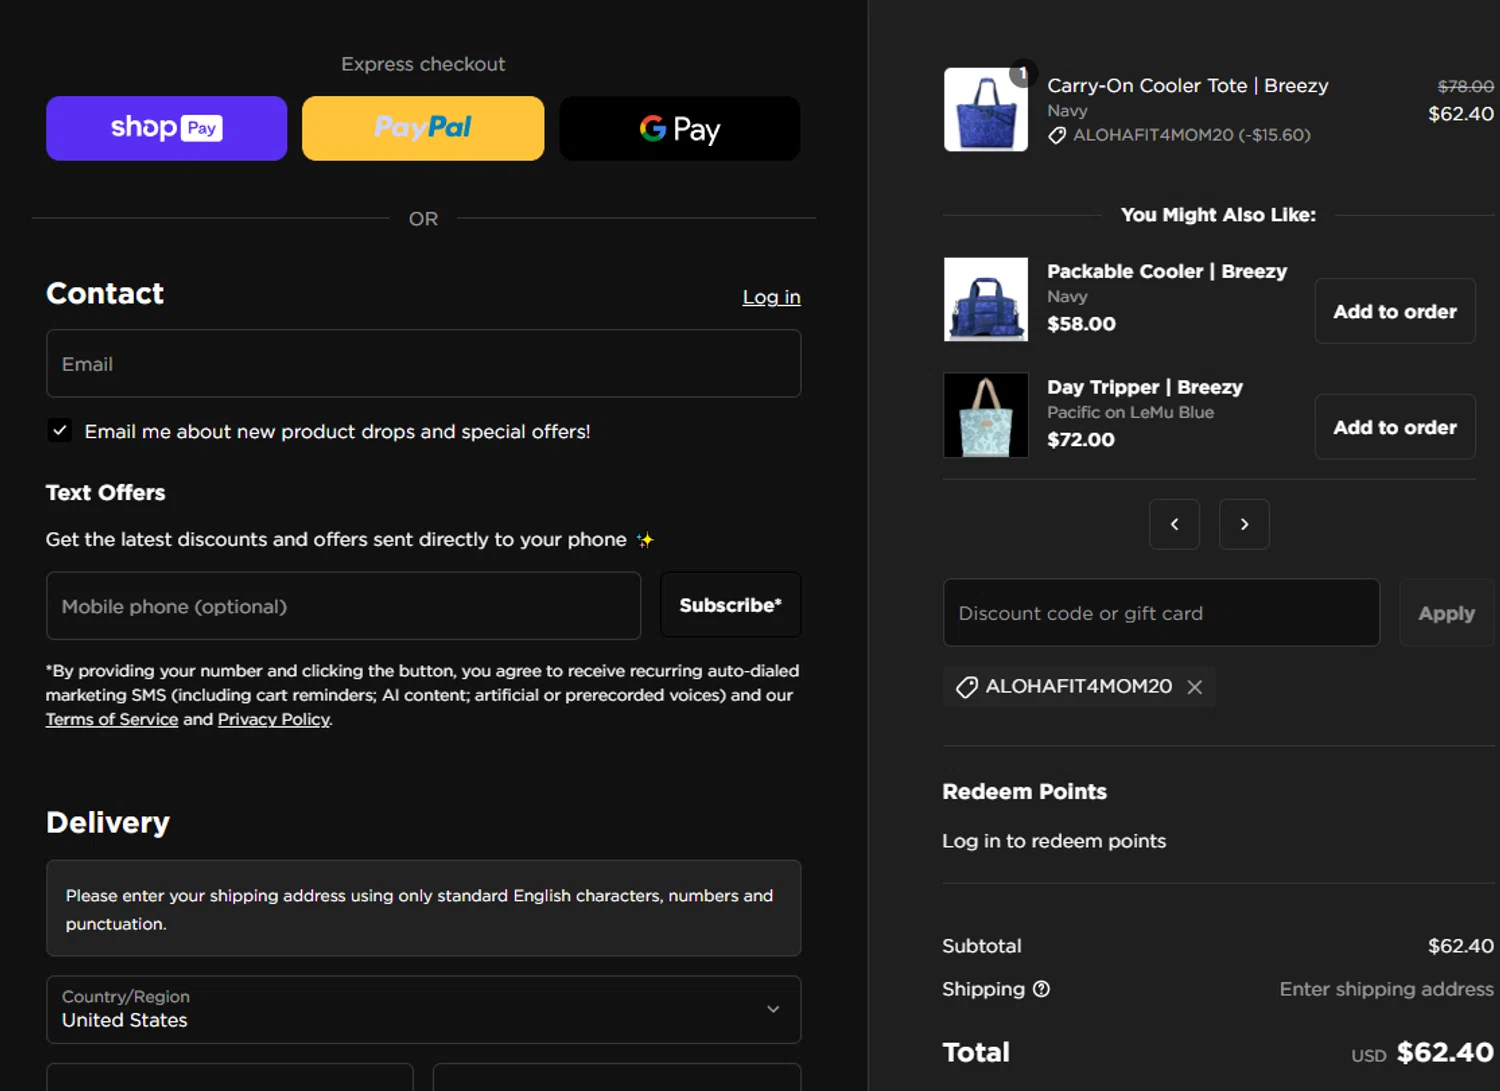Focus the Mobile phone optional field
The width and height of the screenshot is (1500, 1091).
coord(343,606)
